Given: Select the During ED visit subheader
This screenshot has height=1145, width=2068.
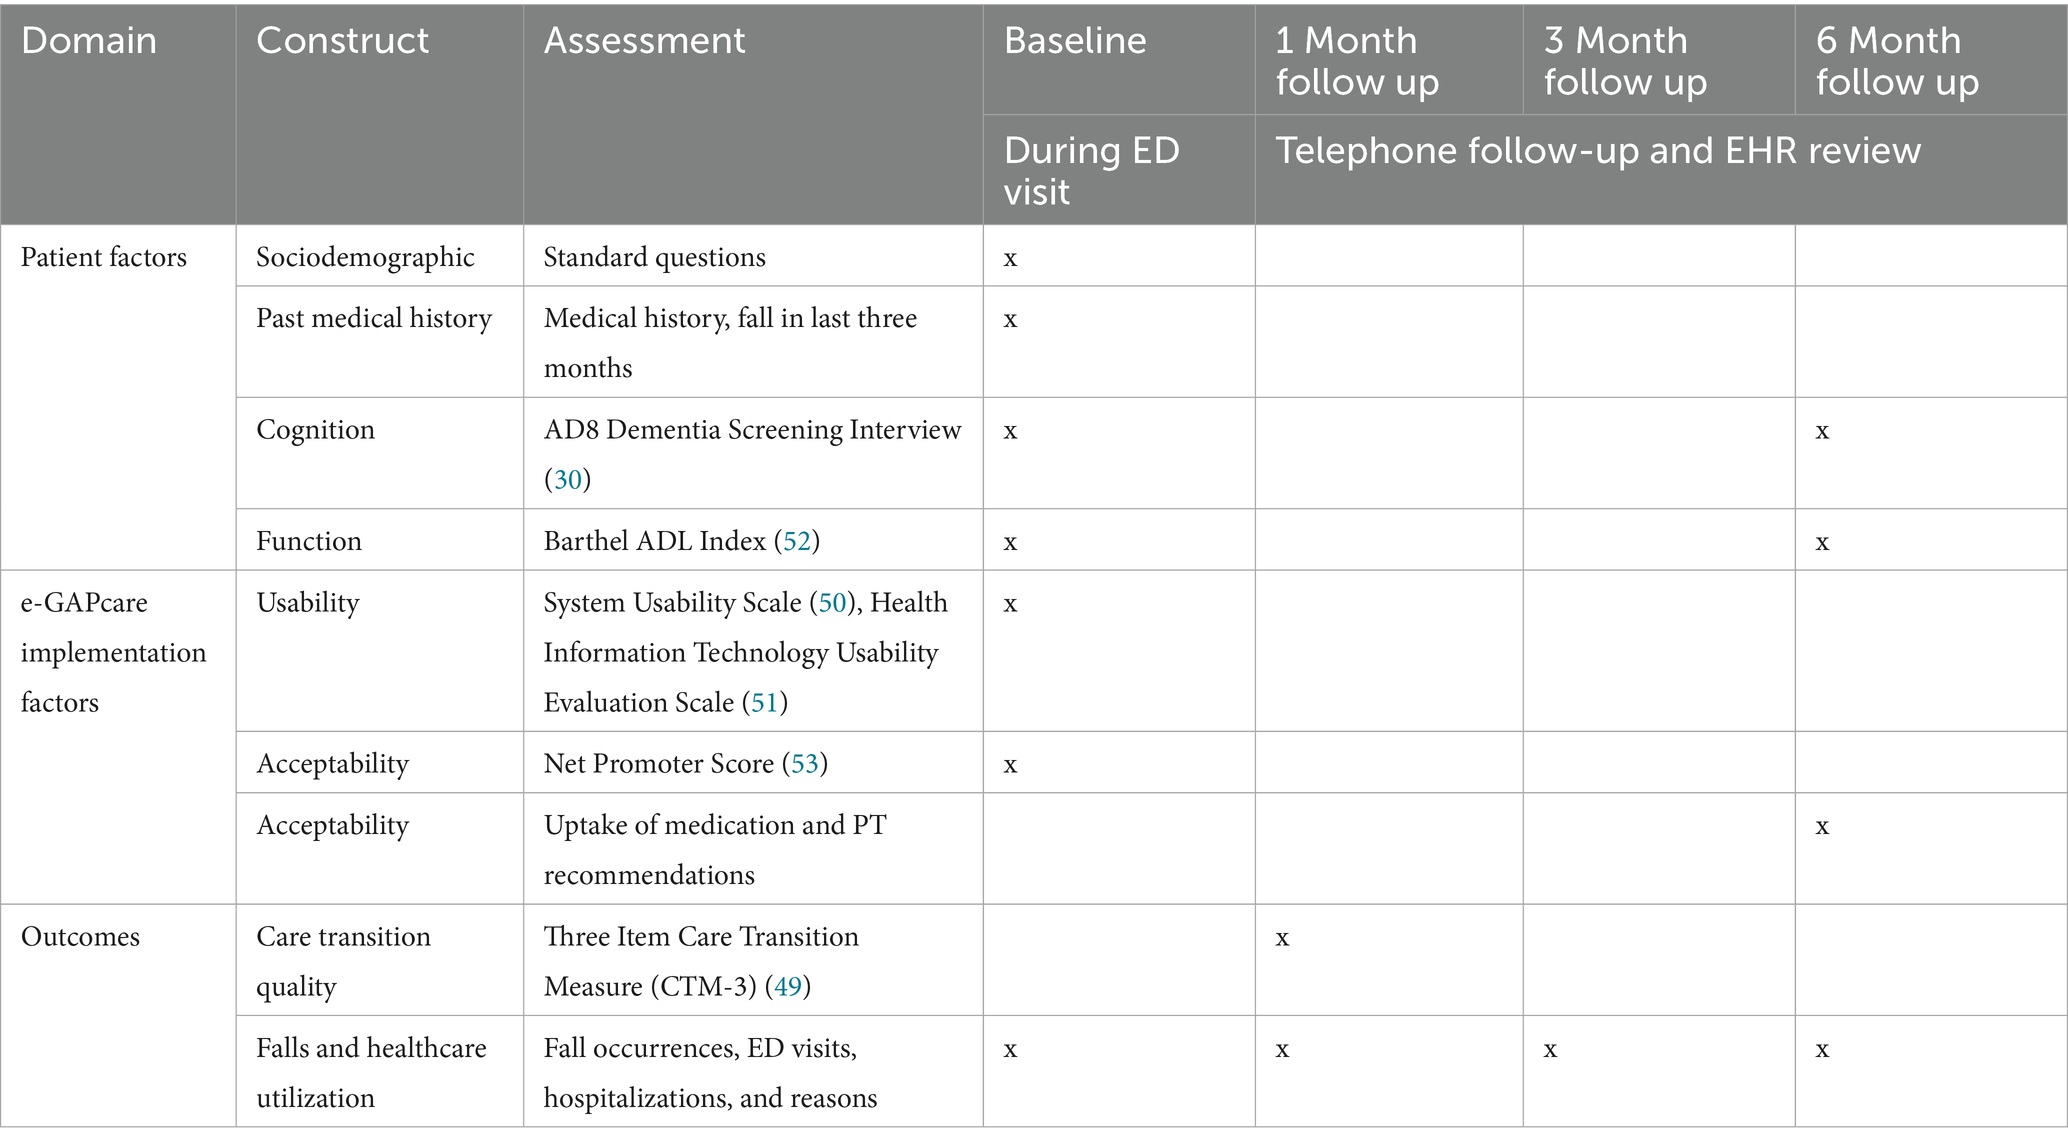Looking at the screenshot, I should pos(1091,170).
